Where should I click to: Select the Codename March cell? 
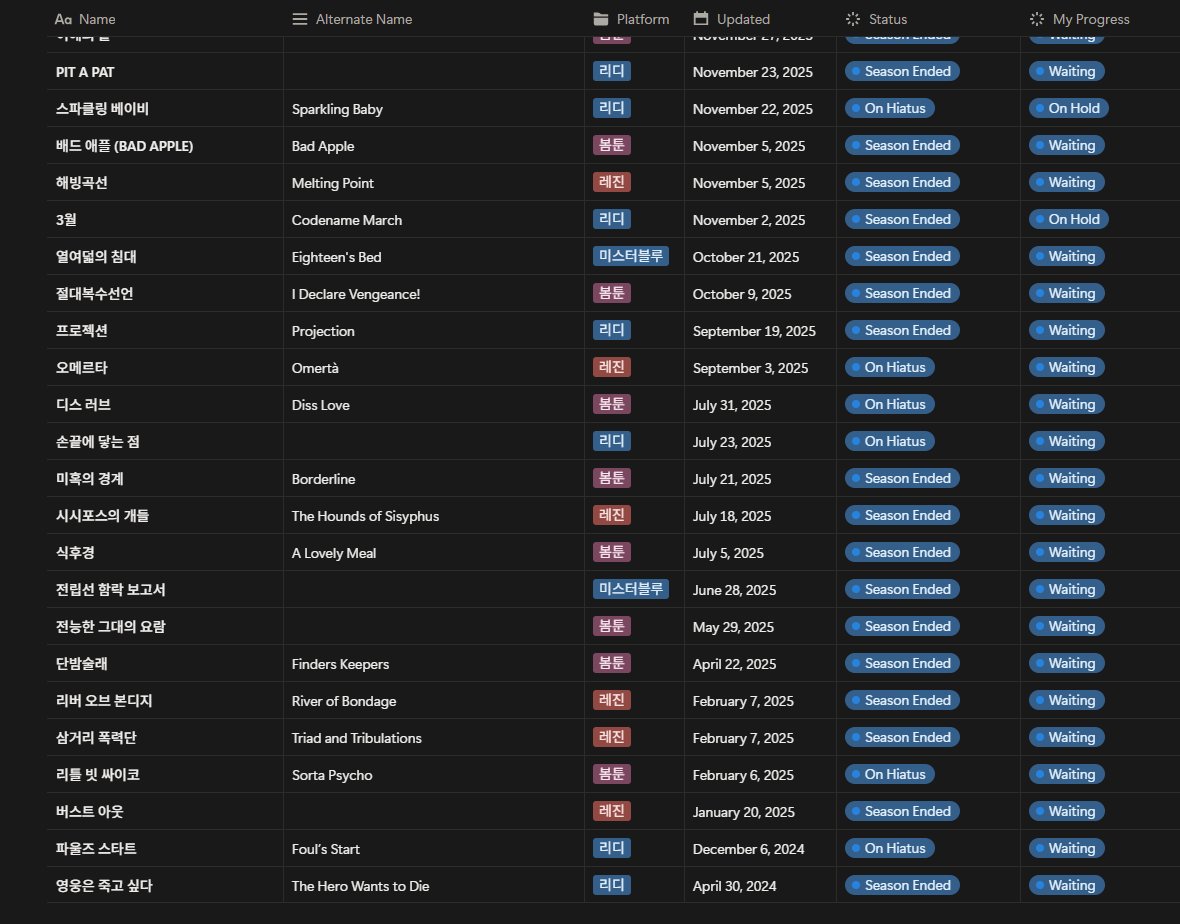(347, 220)
